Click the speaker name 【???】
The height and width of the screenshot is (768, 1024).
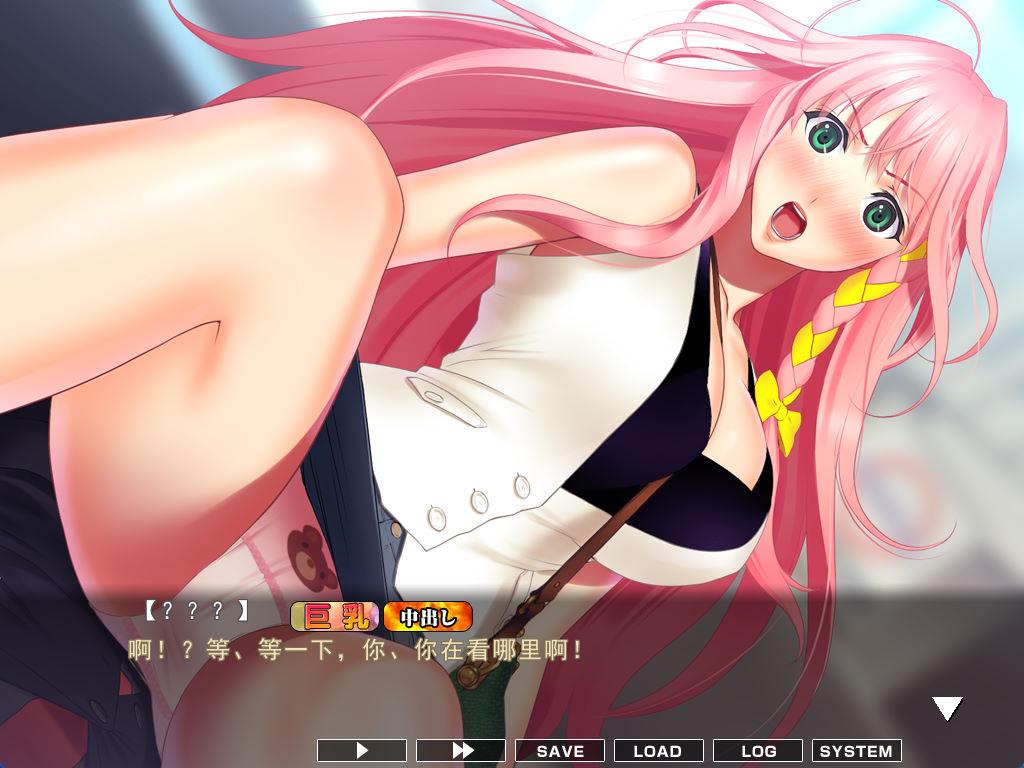pyautogui.click(x=197, y=611)
